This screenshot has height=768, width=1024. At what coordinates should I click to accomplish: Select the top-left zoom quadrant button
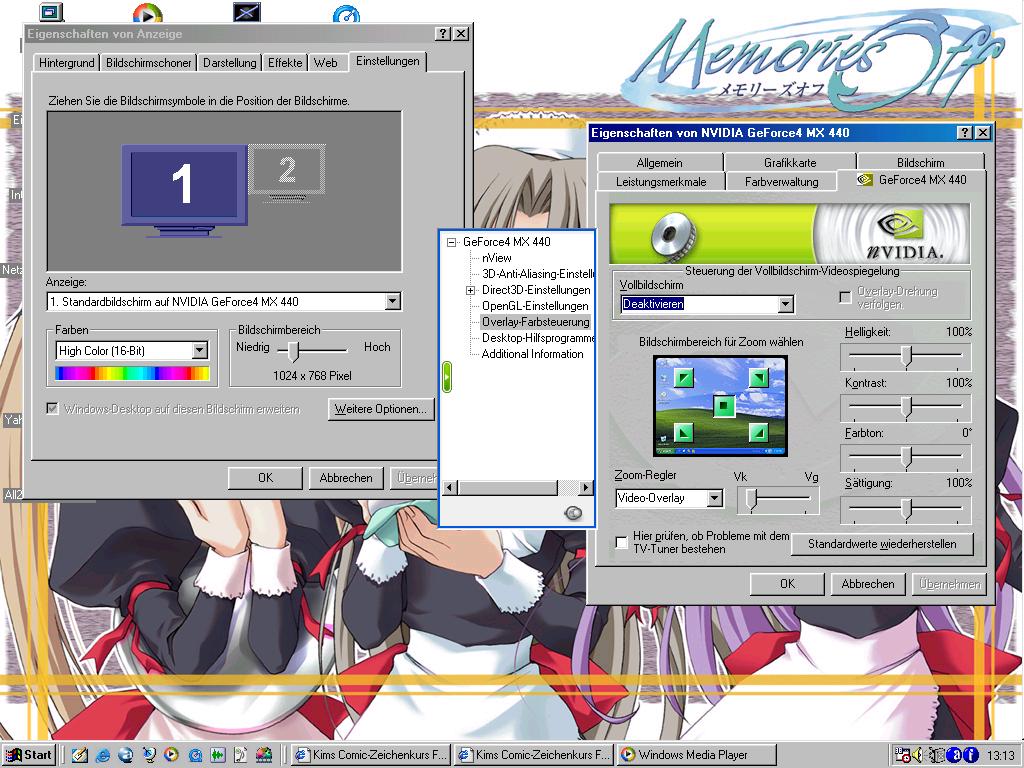pyautogui.click(x=682, y=378)
